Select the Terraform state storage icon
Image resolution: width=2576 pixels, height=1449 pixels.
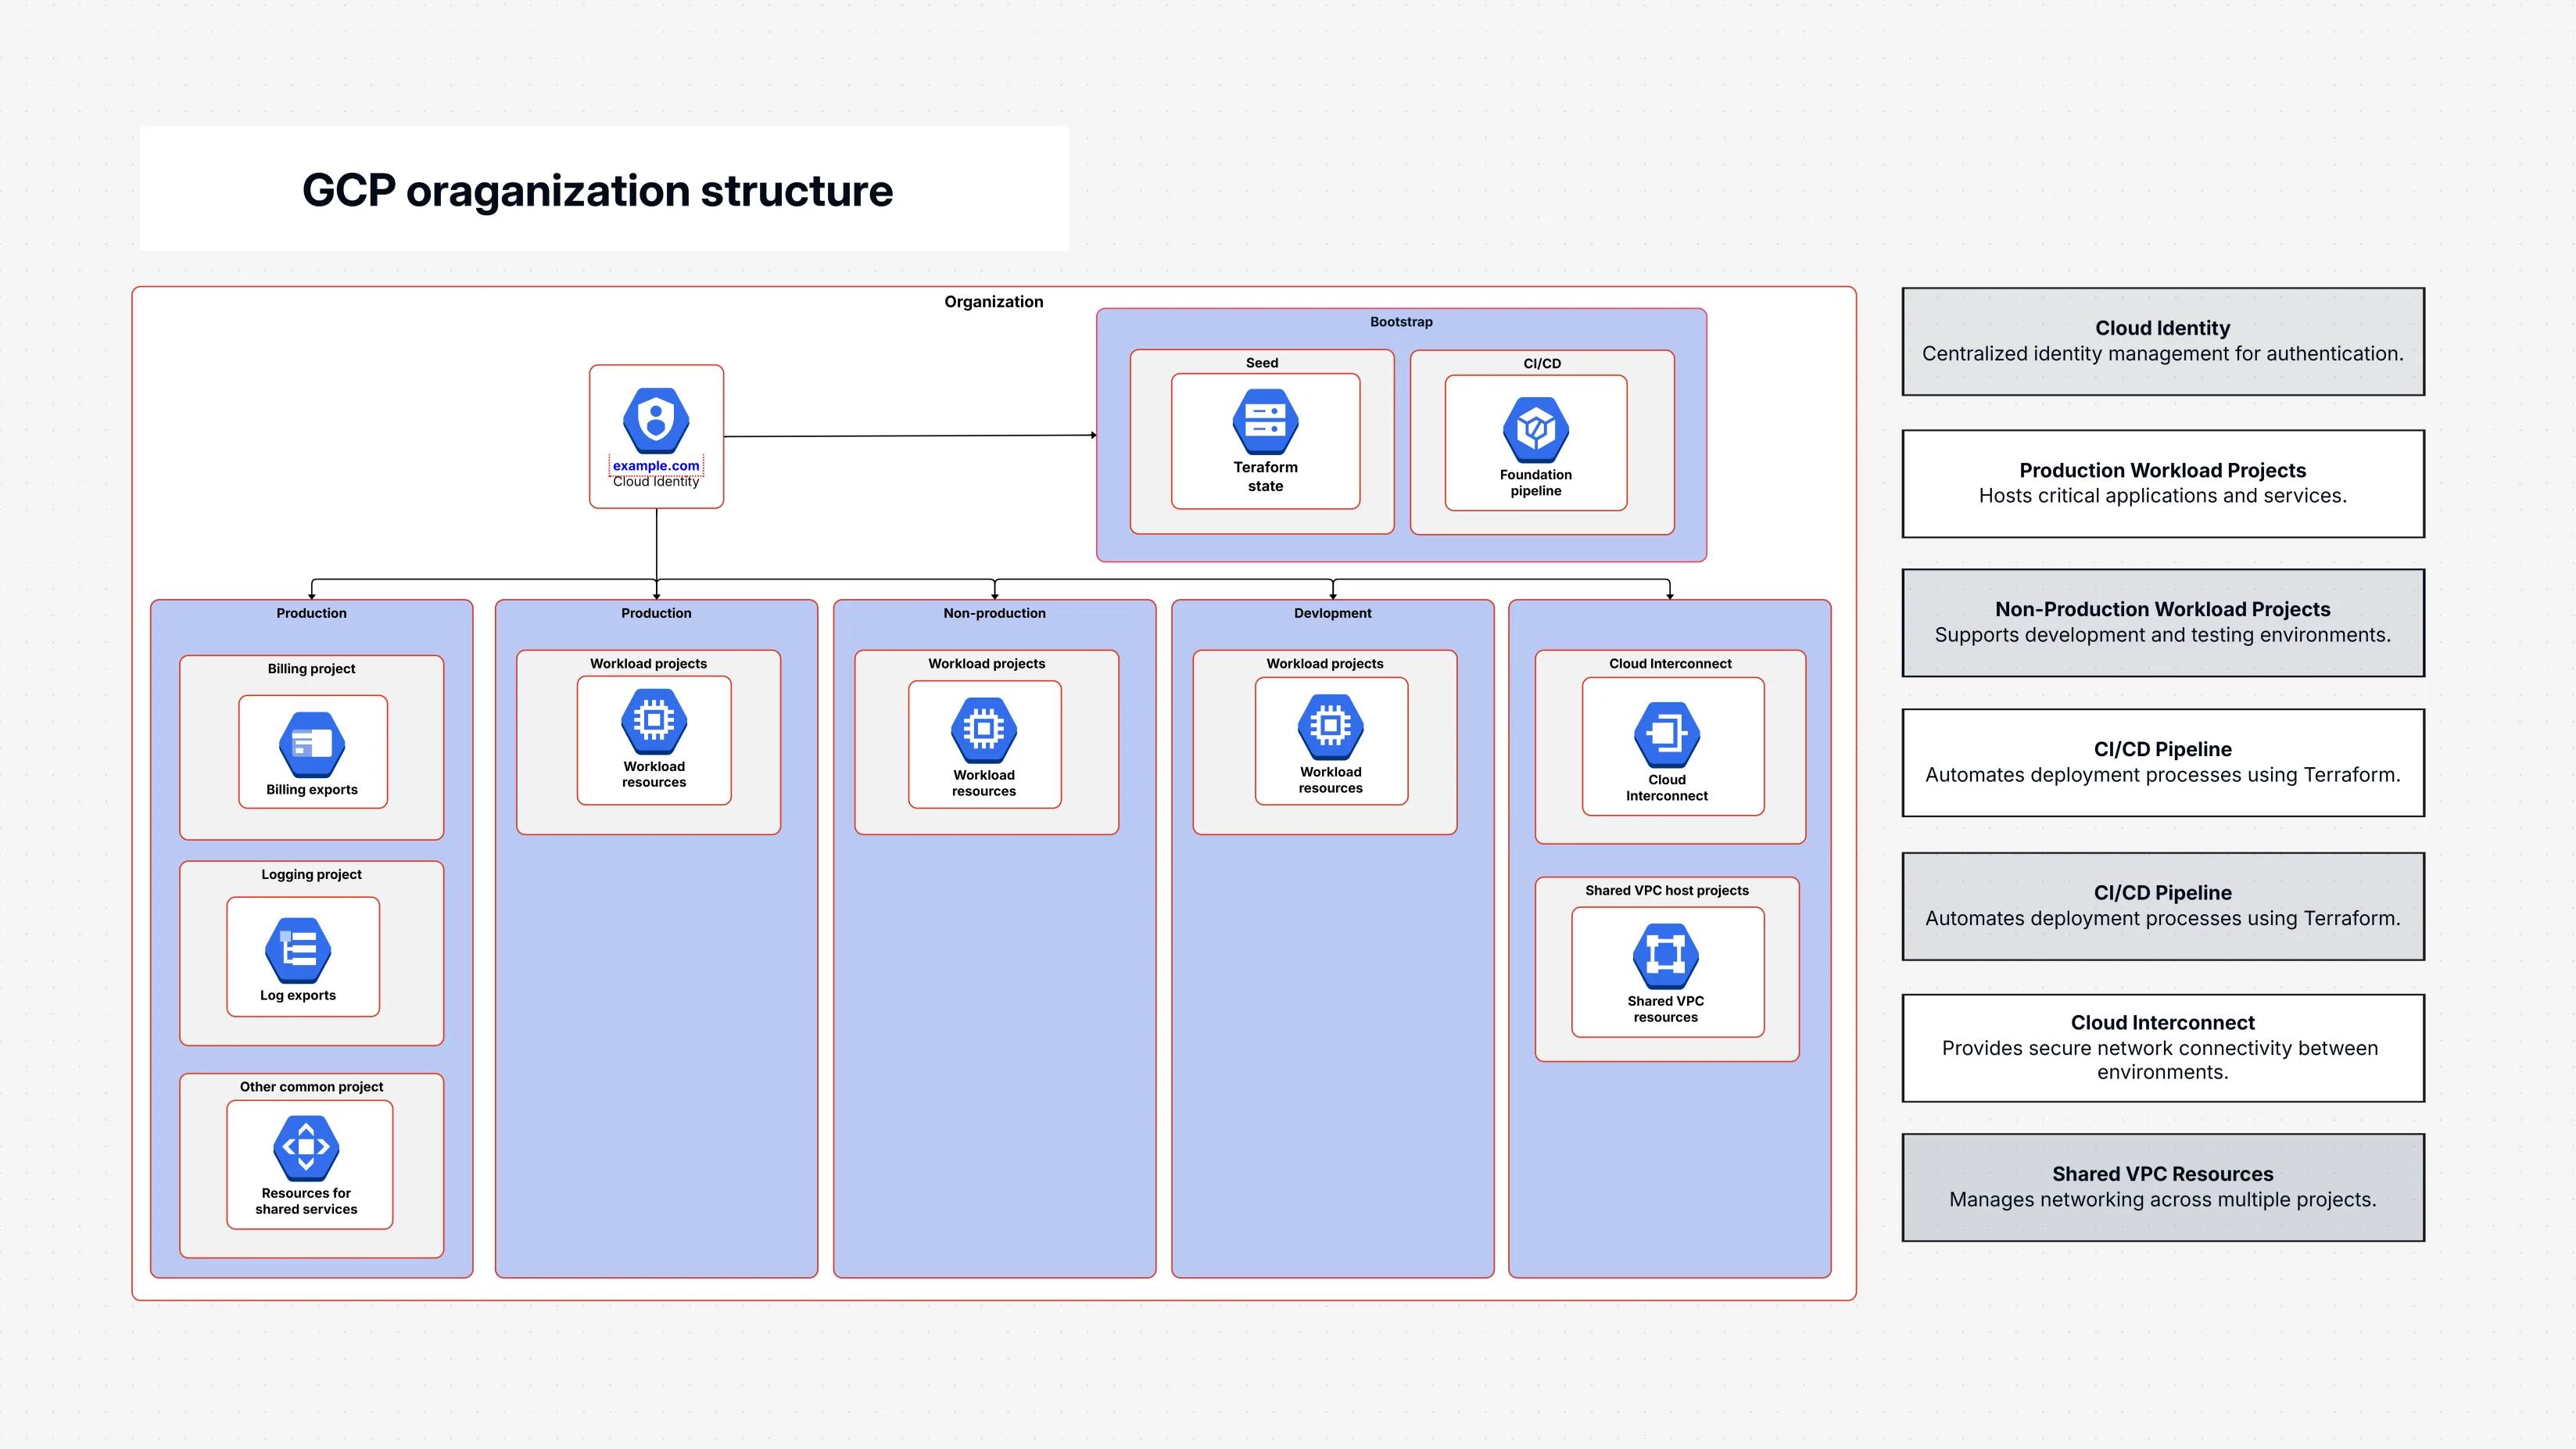(1265, 423)
